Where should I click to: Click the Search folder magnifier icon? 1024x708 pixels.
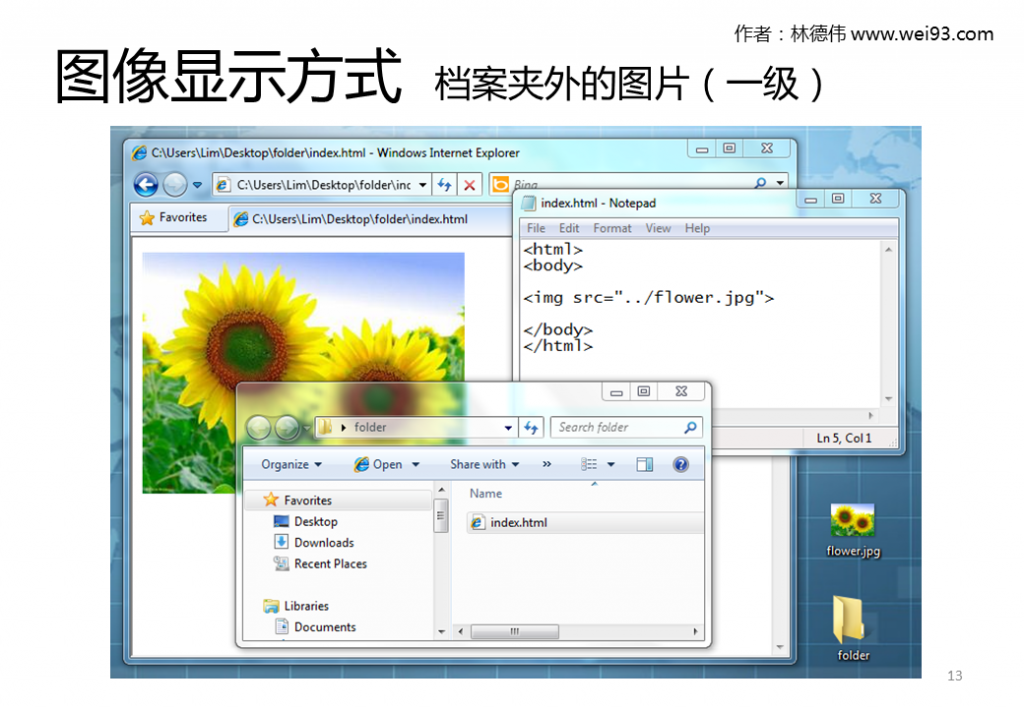point(690,427)
